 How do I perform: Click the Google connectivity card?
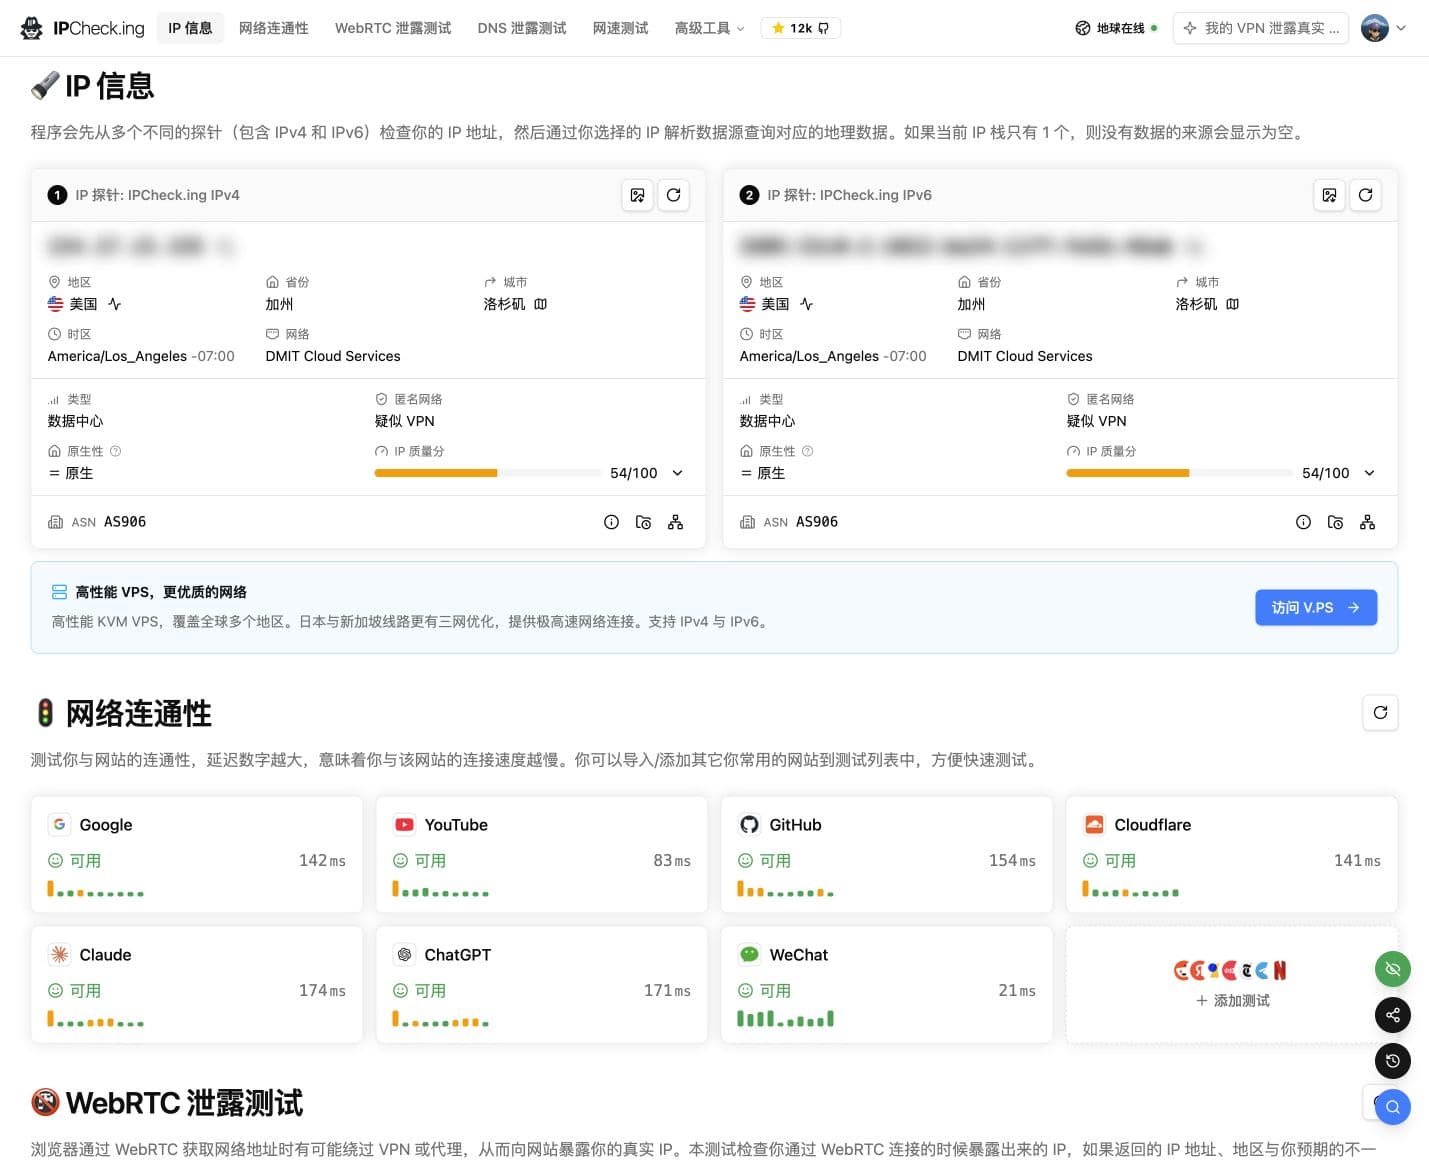click(197, 855)
